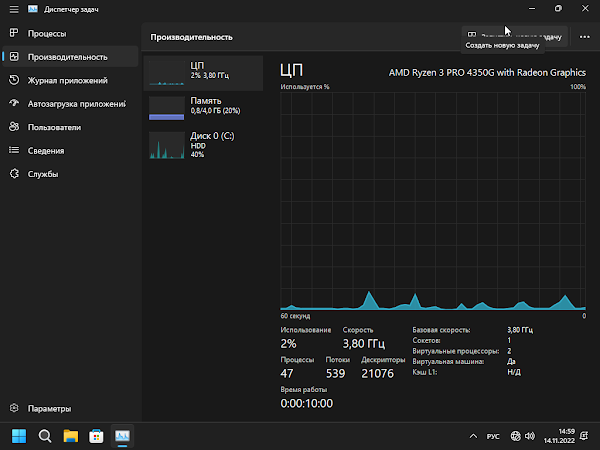Open Параметры at bottom of sidebar

[70, 408]
